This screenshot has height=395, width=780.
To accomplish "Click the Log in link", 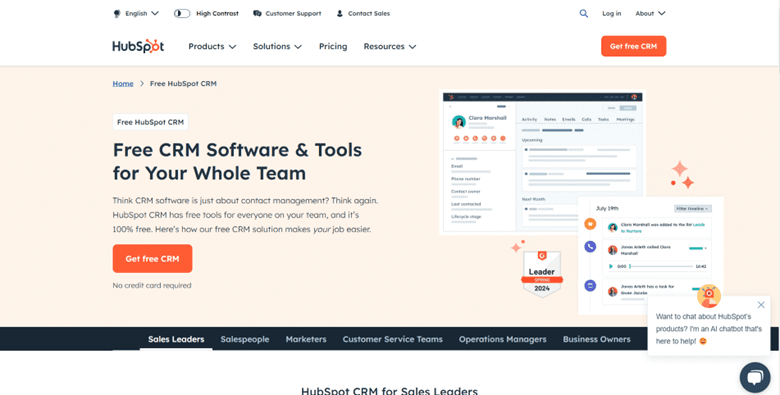I will tap(611, 13).
